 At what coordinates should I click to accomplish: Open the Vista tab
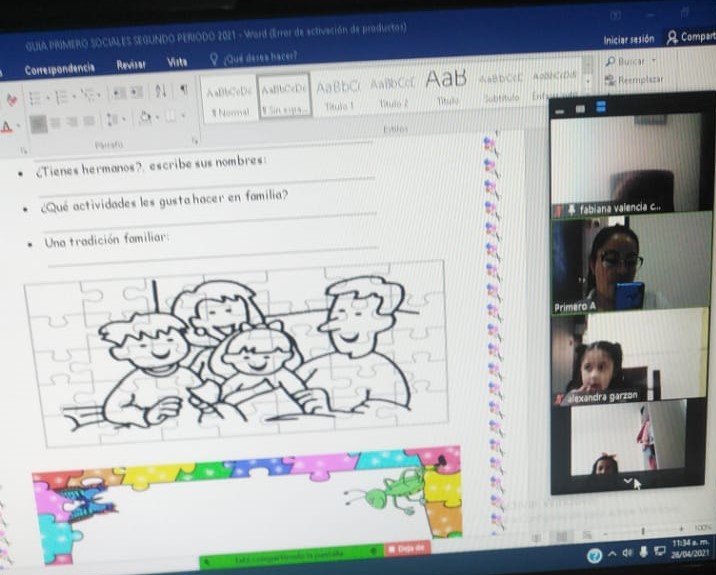(x=177, y=62)
